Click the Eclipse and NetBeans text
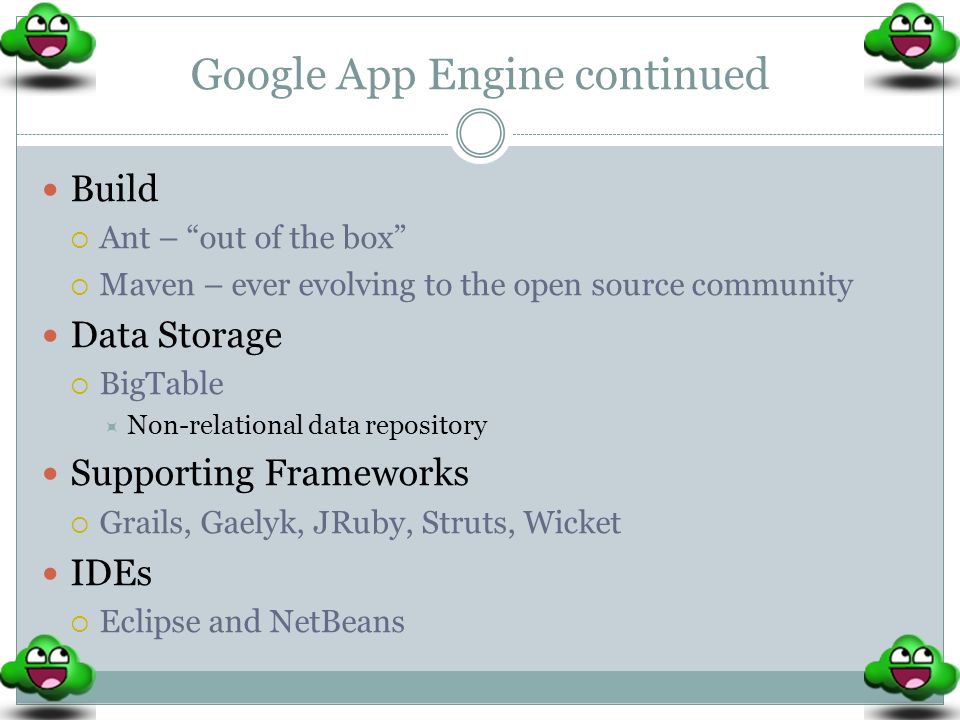Screen dimensions: 960x720 tap(252, 622)
